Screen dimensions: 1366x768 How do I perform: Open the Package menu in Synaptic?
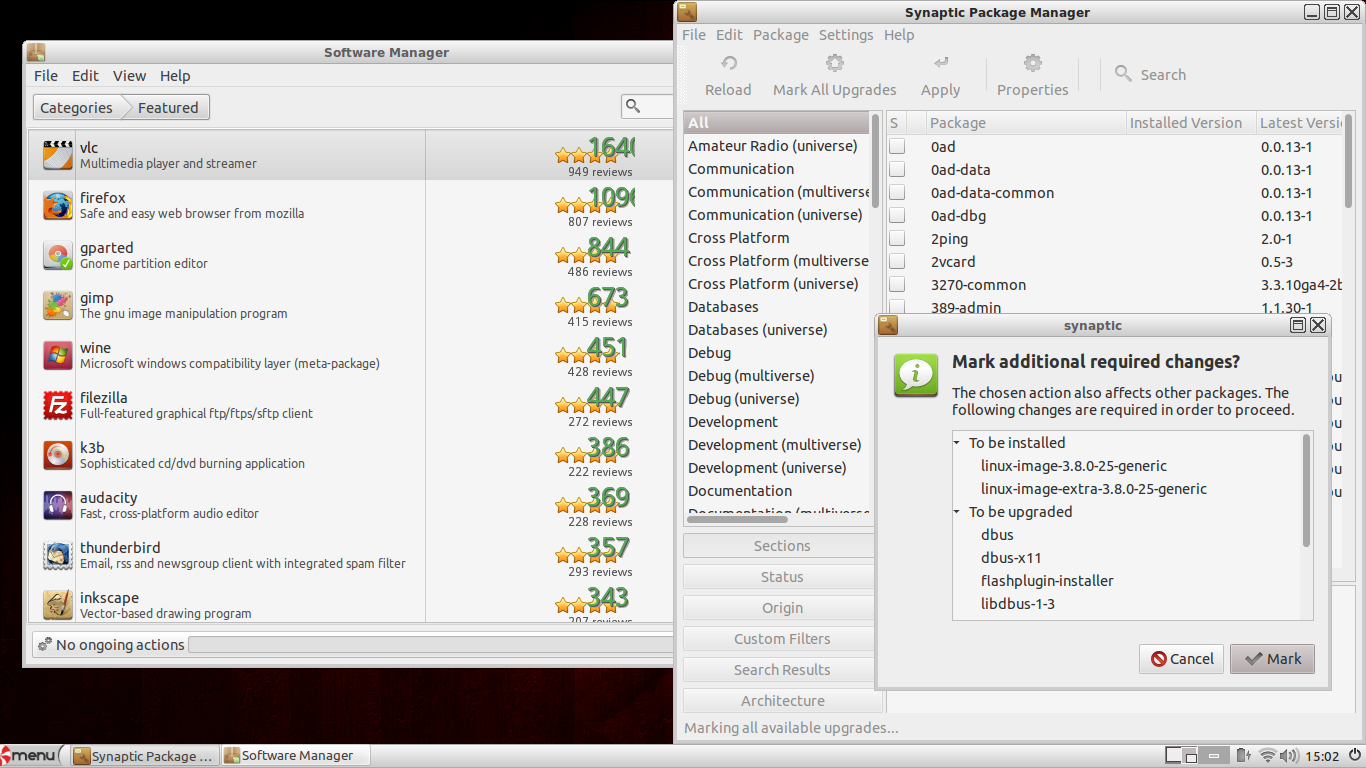pos(781,35)
